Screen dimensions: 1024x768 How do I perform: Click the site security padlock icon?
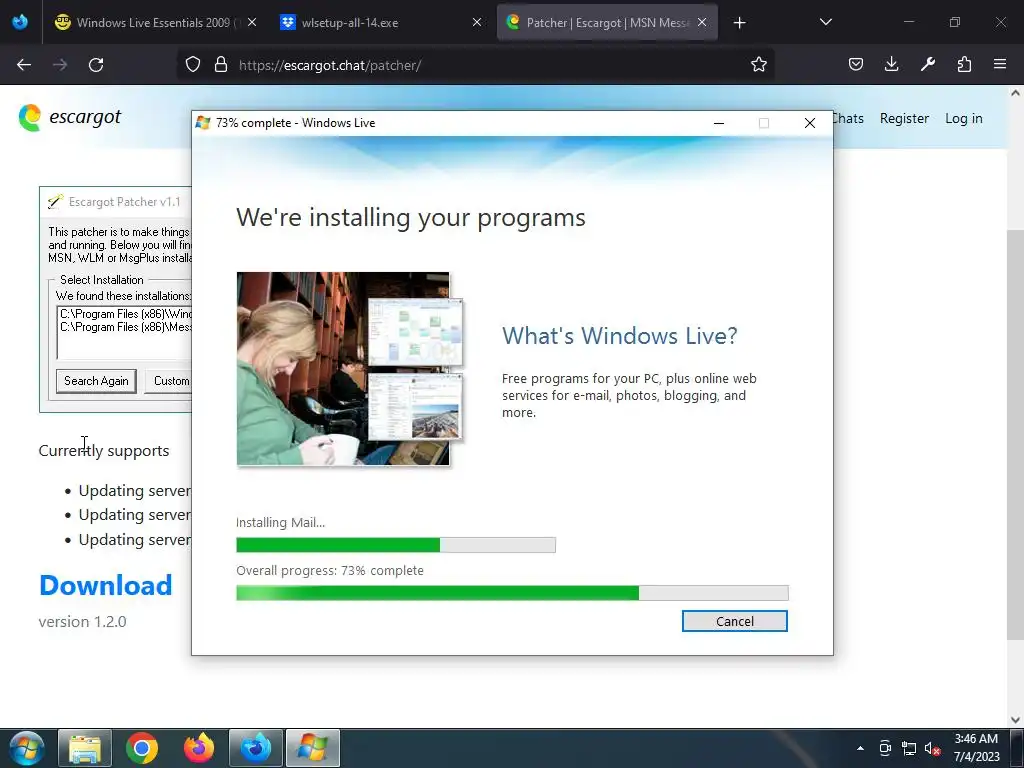tap(221, 65)
